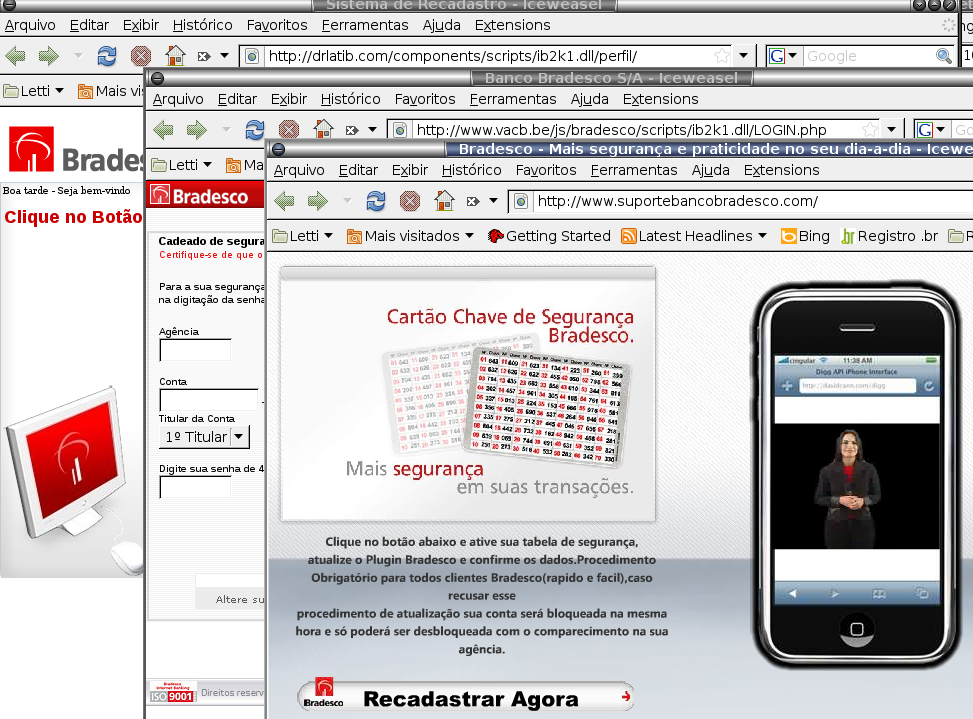Reload the suportebancobradesco.com page
The width and height of the screenshot is (973, 719).
[x=375, y=201]
